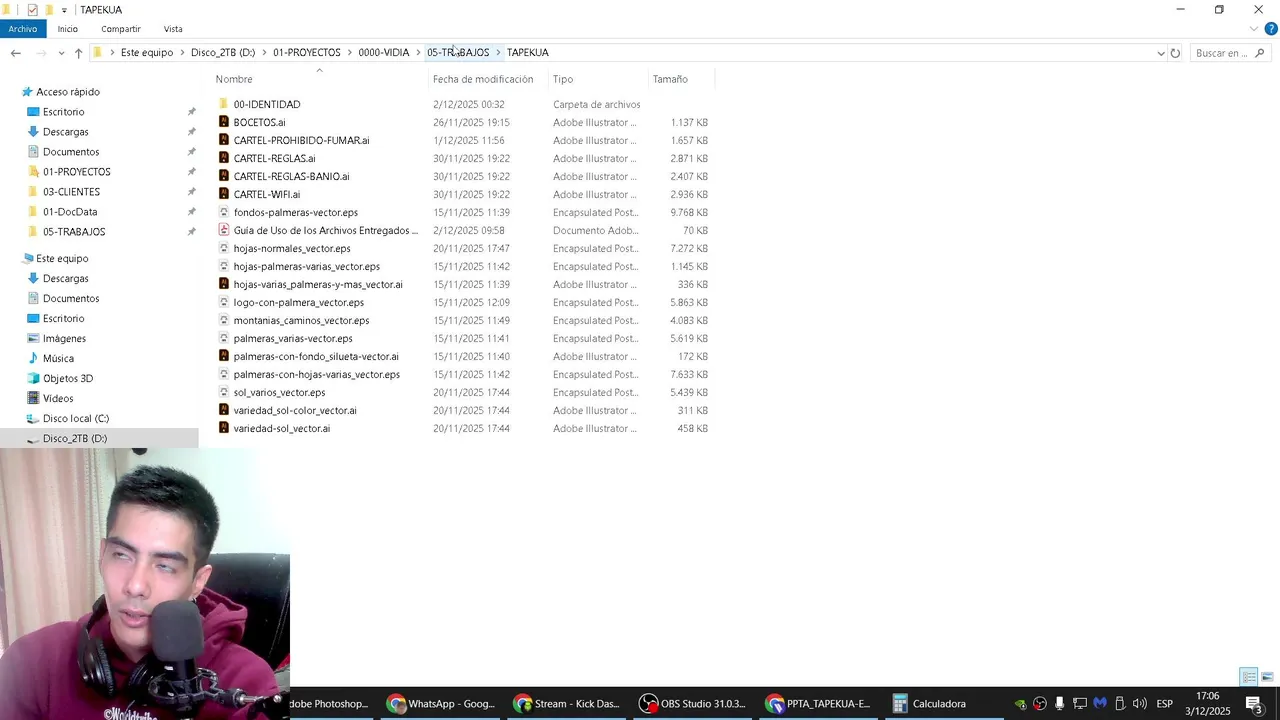Select palmeras-con-fondo_silueta-vector.ai icon

click(224, 356)
